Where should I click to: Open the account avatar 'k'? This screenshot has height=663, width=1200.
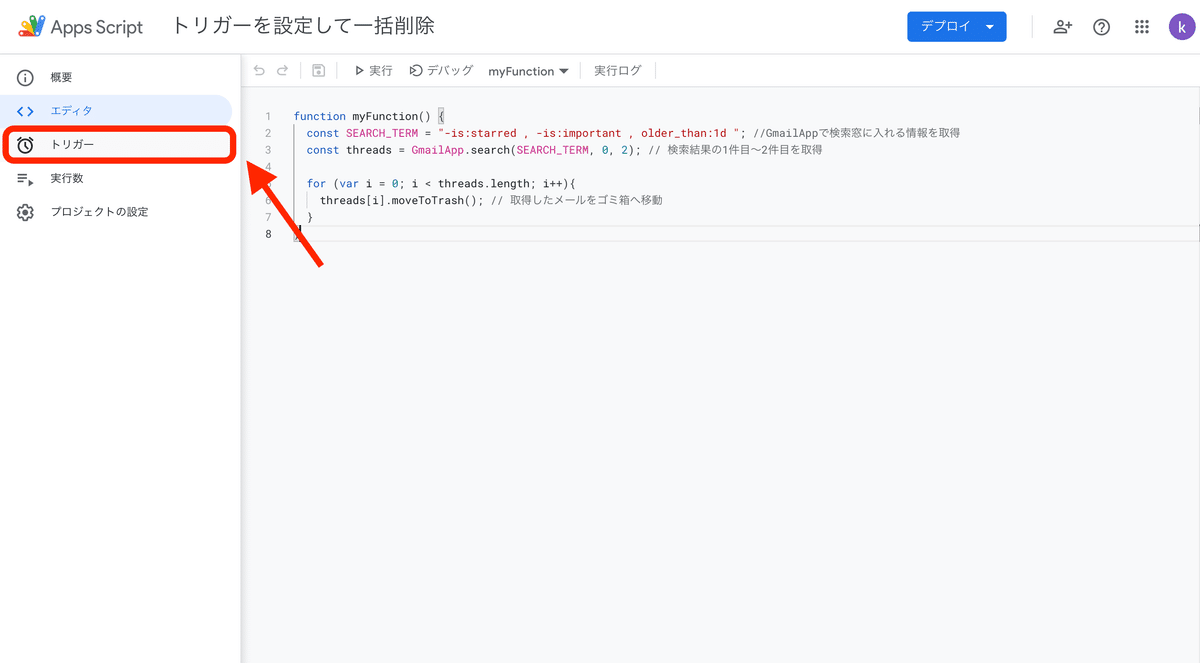[x=1181, y=27]
